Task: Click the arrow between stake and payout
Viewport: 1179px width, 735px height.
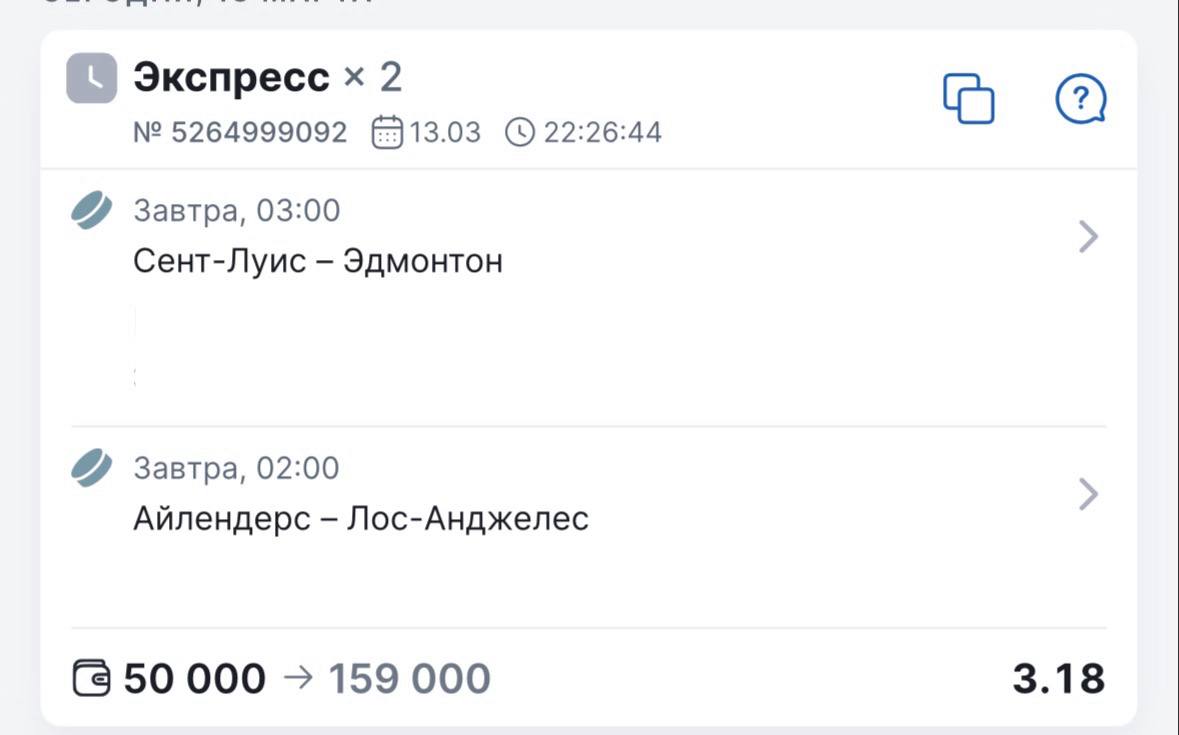Action: click(298, 678)
